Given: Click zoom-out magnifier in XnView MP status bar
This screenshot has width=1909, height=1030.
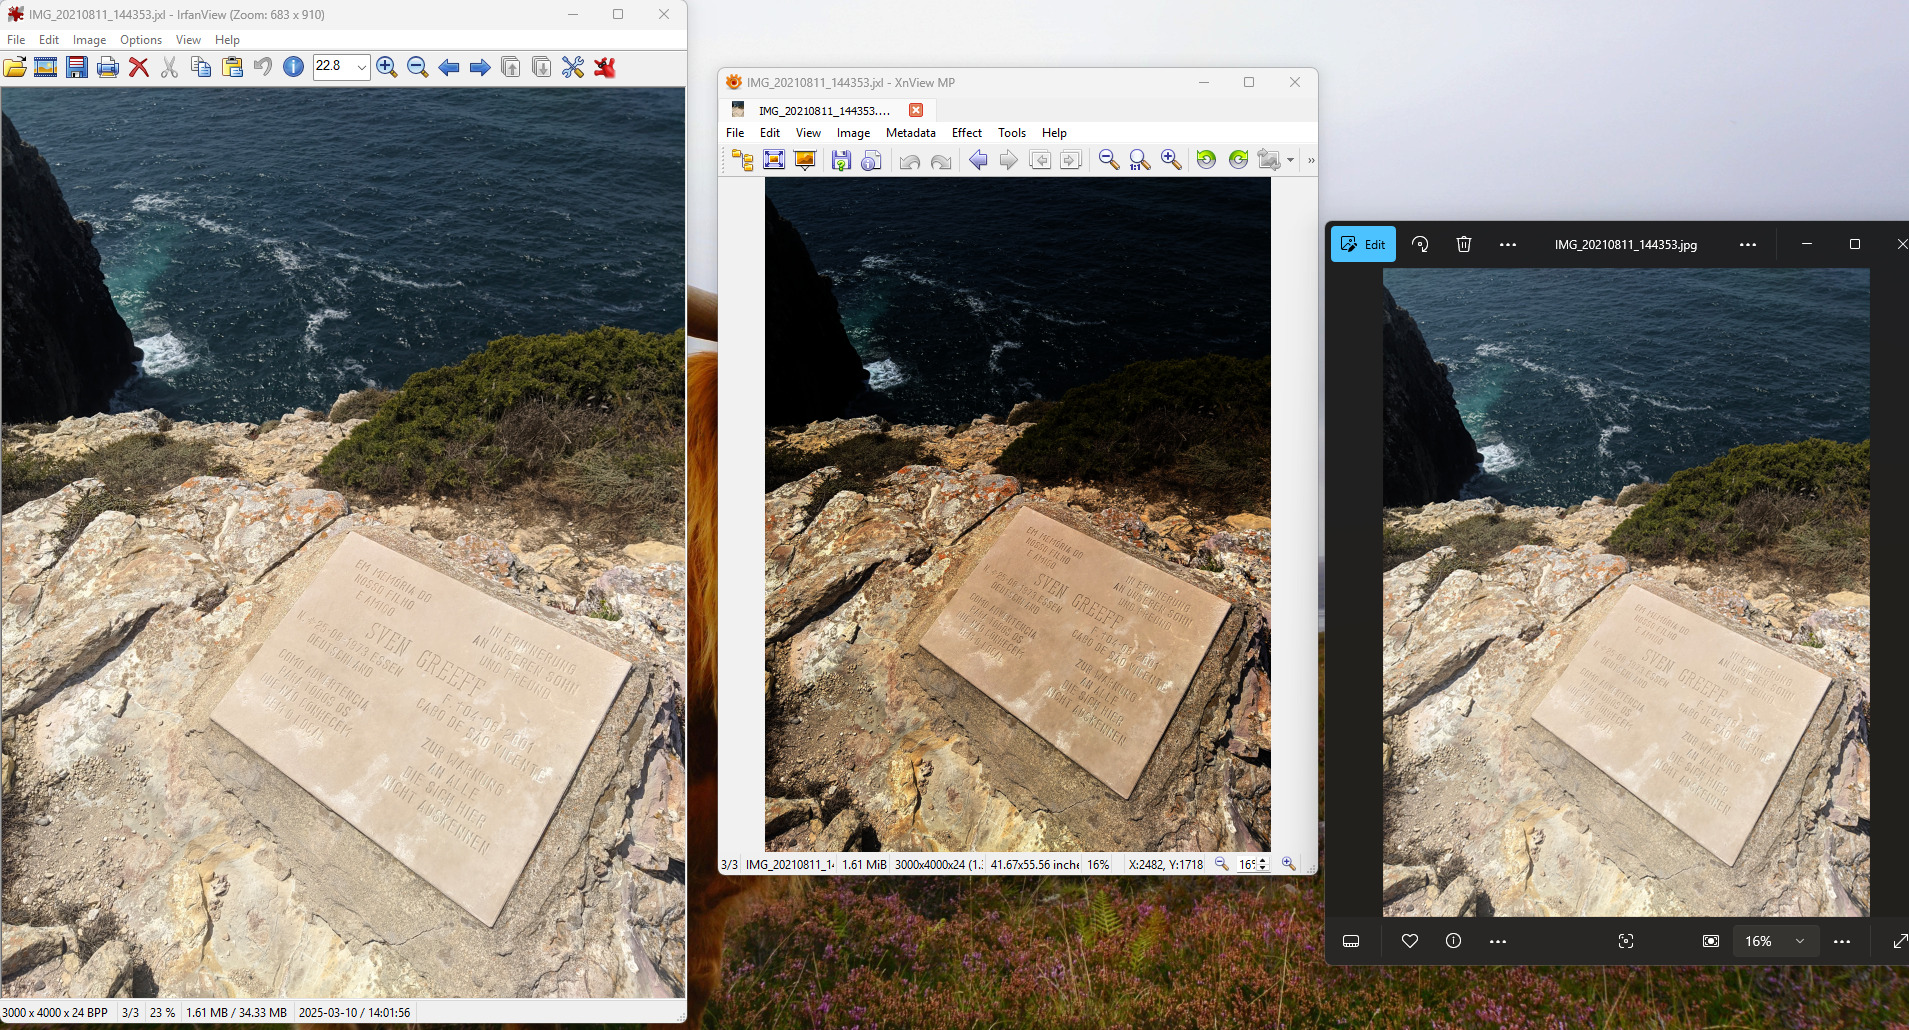Looking at the screenshot, I should (1221, 864).
